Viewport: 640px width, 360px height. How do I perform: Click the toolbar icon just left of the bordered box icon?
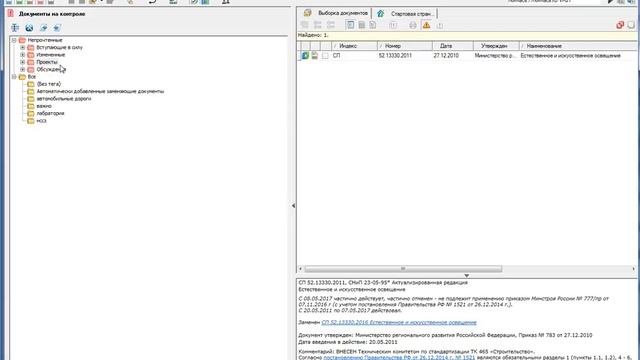coord(373,25)
